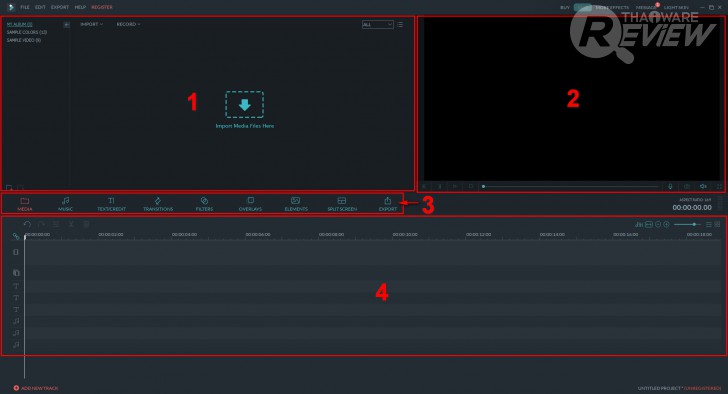Open the Edit menu
This screenshot has height=394, width=728.
[40, 7]
